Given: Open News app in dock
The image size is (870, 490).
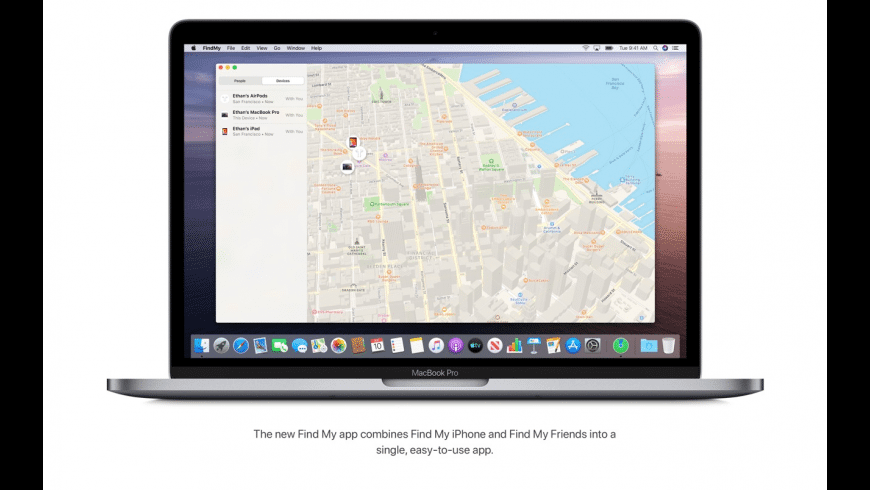Looking at the screenshot, I should tap(495, 346).
